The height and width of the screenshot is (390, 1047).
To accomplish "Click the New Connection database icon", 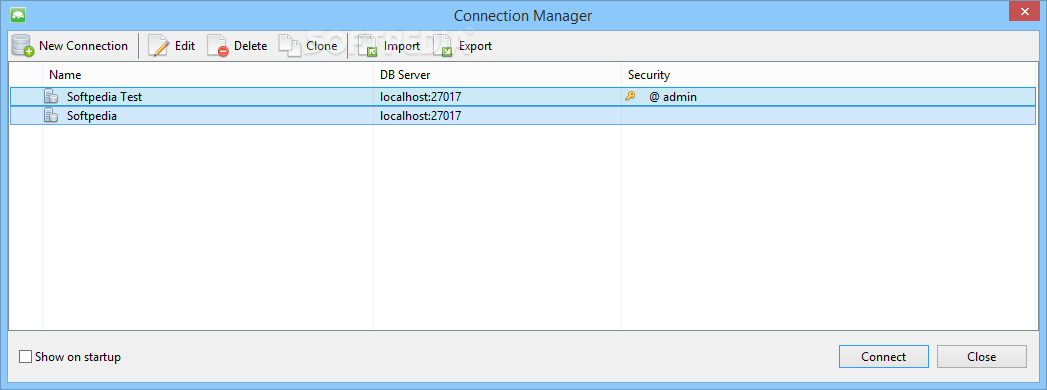I will [x=23, y=46].
